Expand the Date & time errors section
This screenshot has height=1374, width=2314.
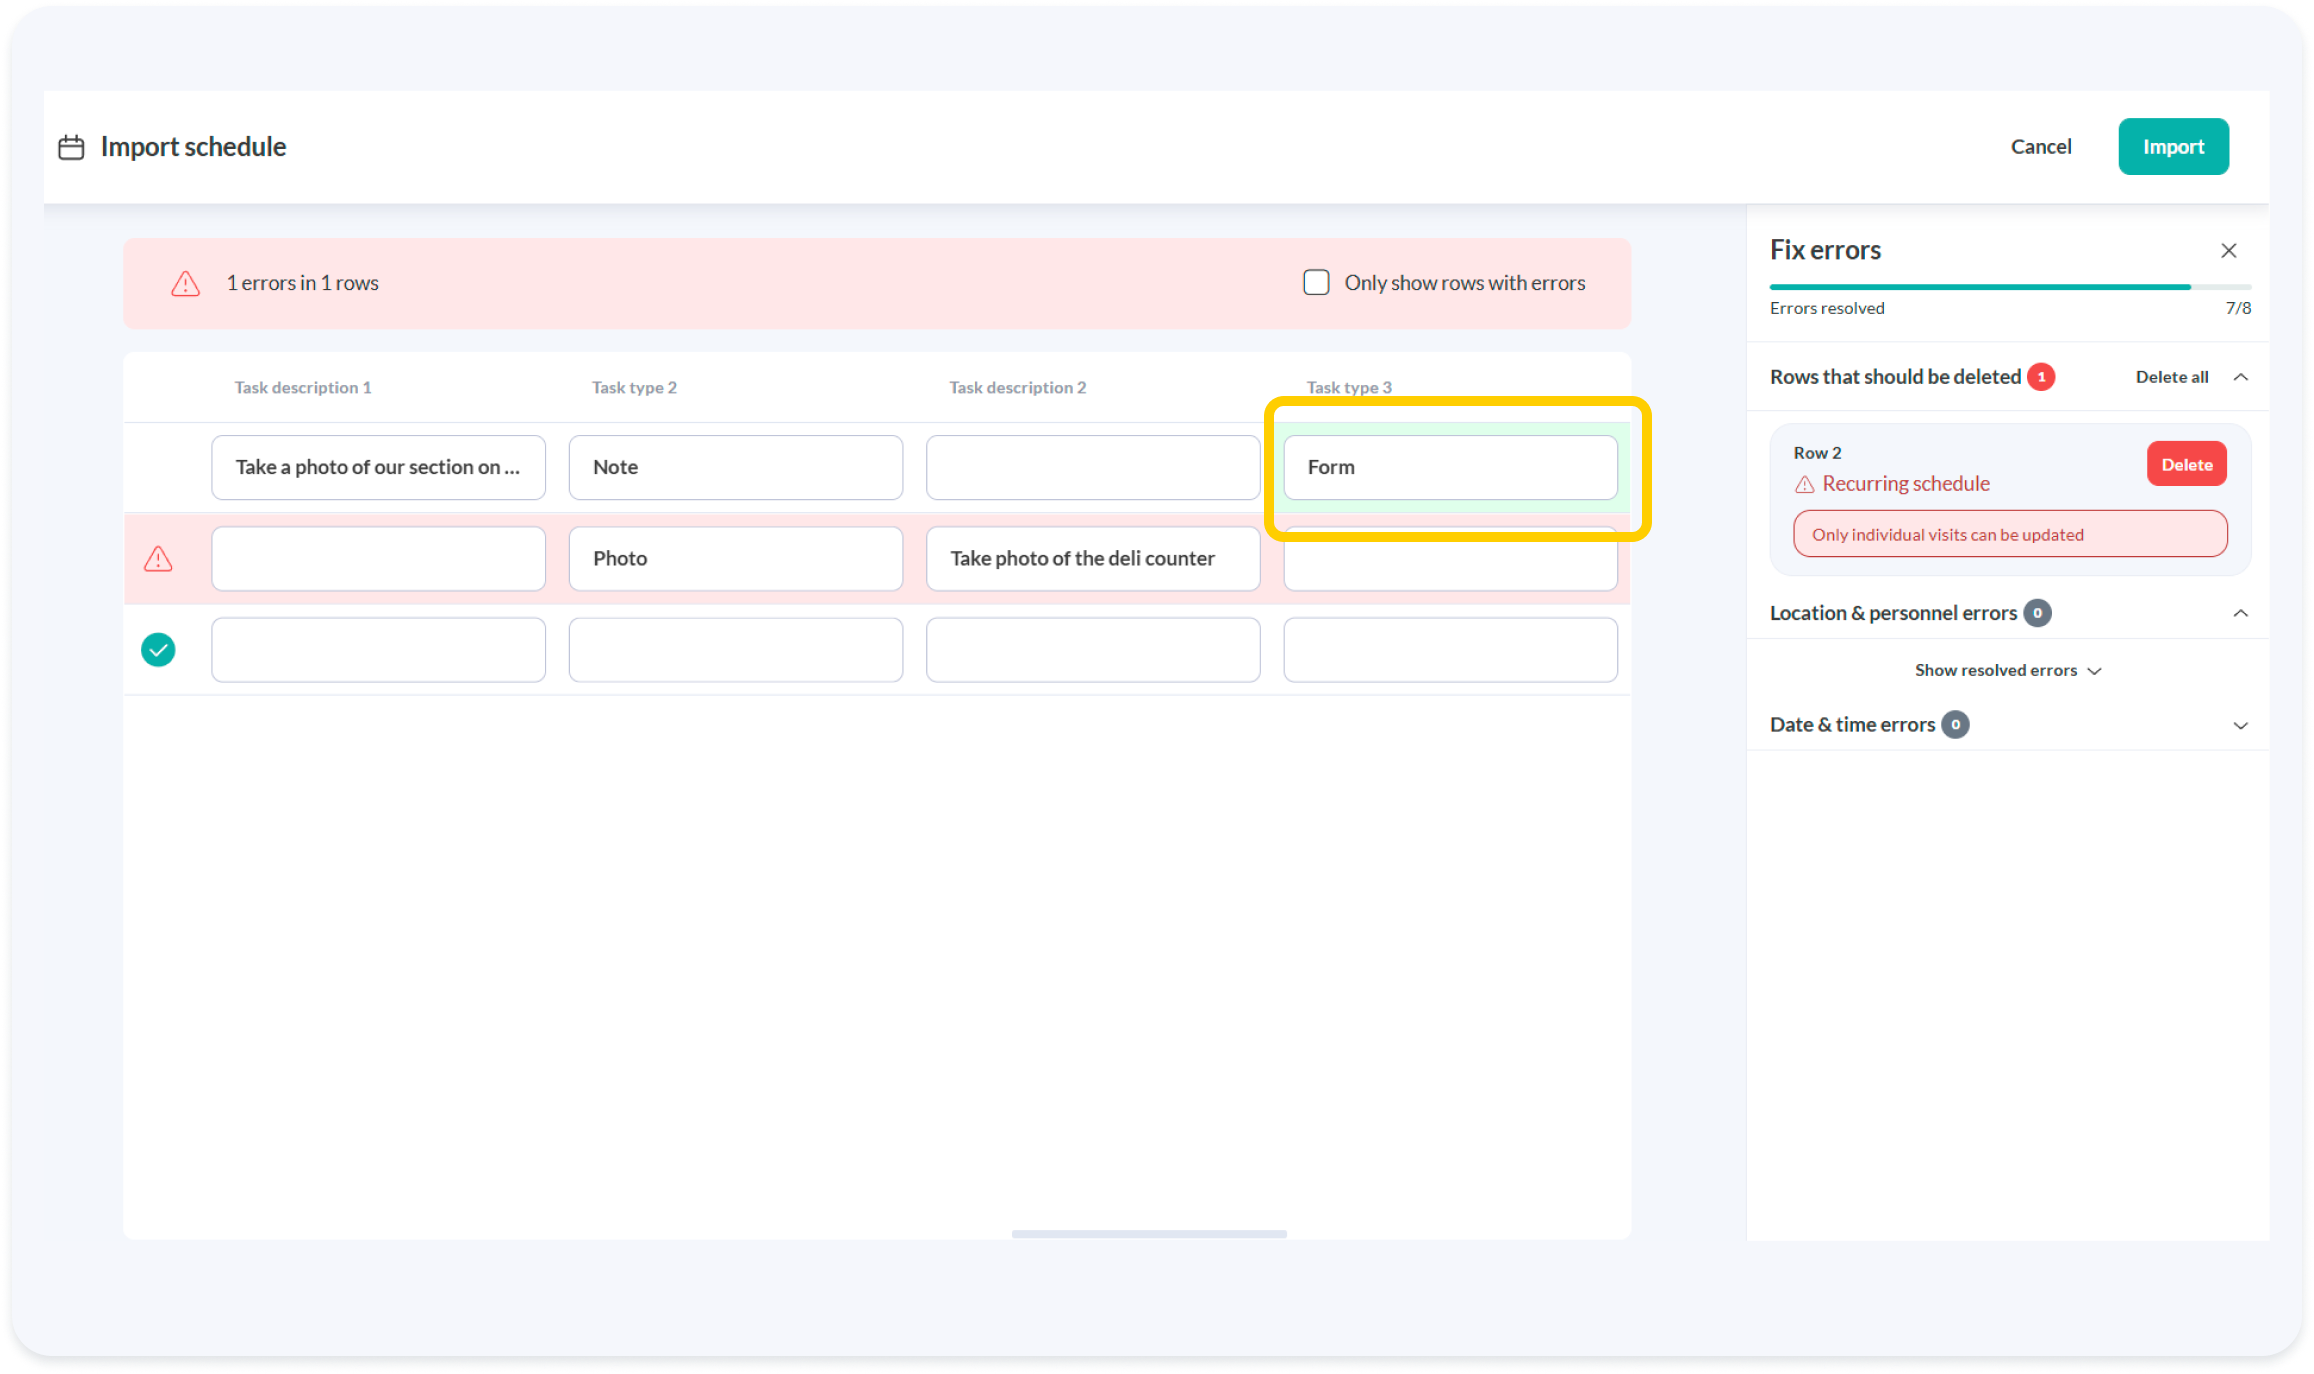pyautogui.click(x=2240, y=725)
